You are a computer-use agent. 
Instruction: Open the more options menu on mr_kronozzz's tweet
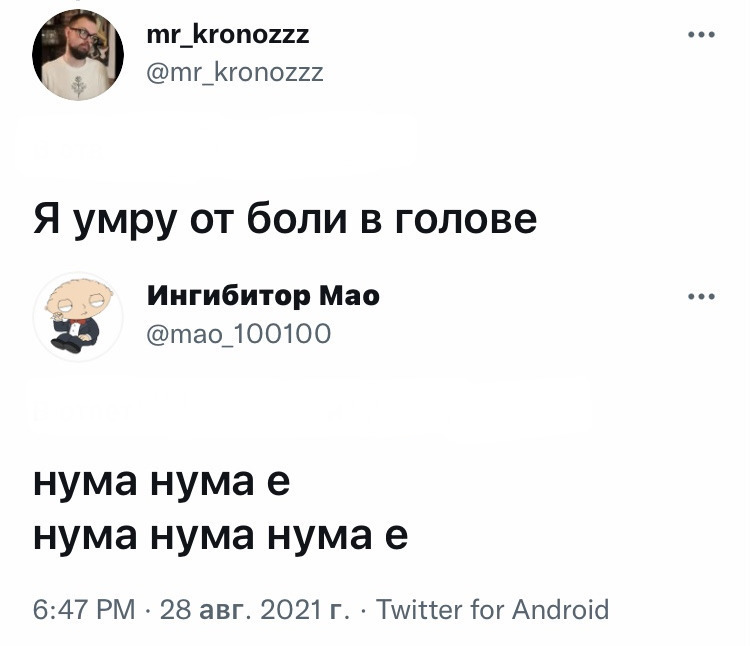(701, 37)
